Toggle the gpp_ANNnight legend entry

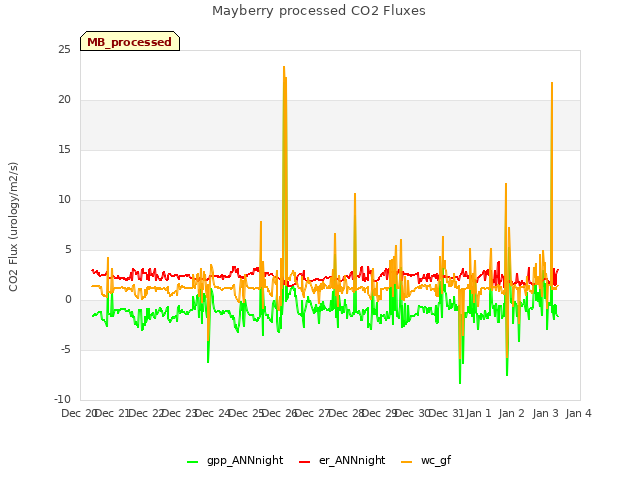coord(235,460)
